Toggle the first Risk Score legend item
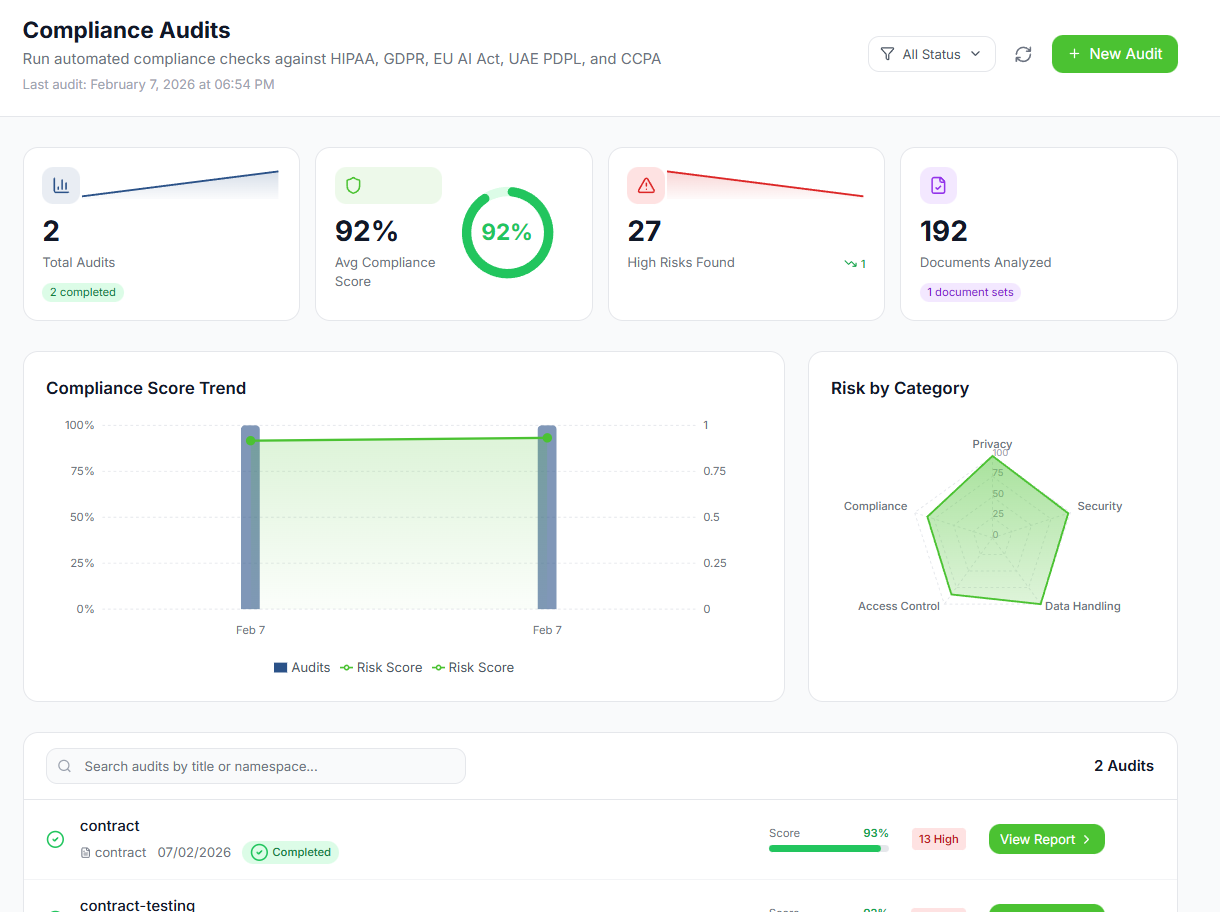 (x=381, y=667)
